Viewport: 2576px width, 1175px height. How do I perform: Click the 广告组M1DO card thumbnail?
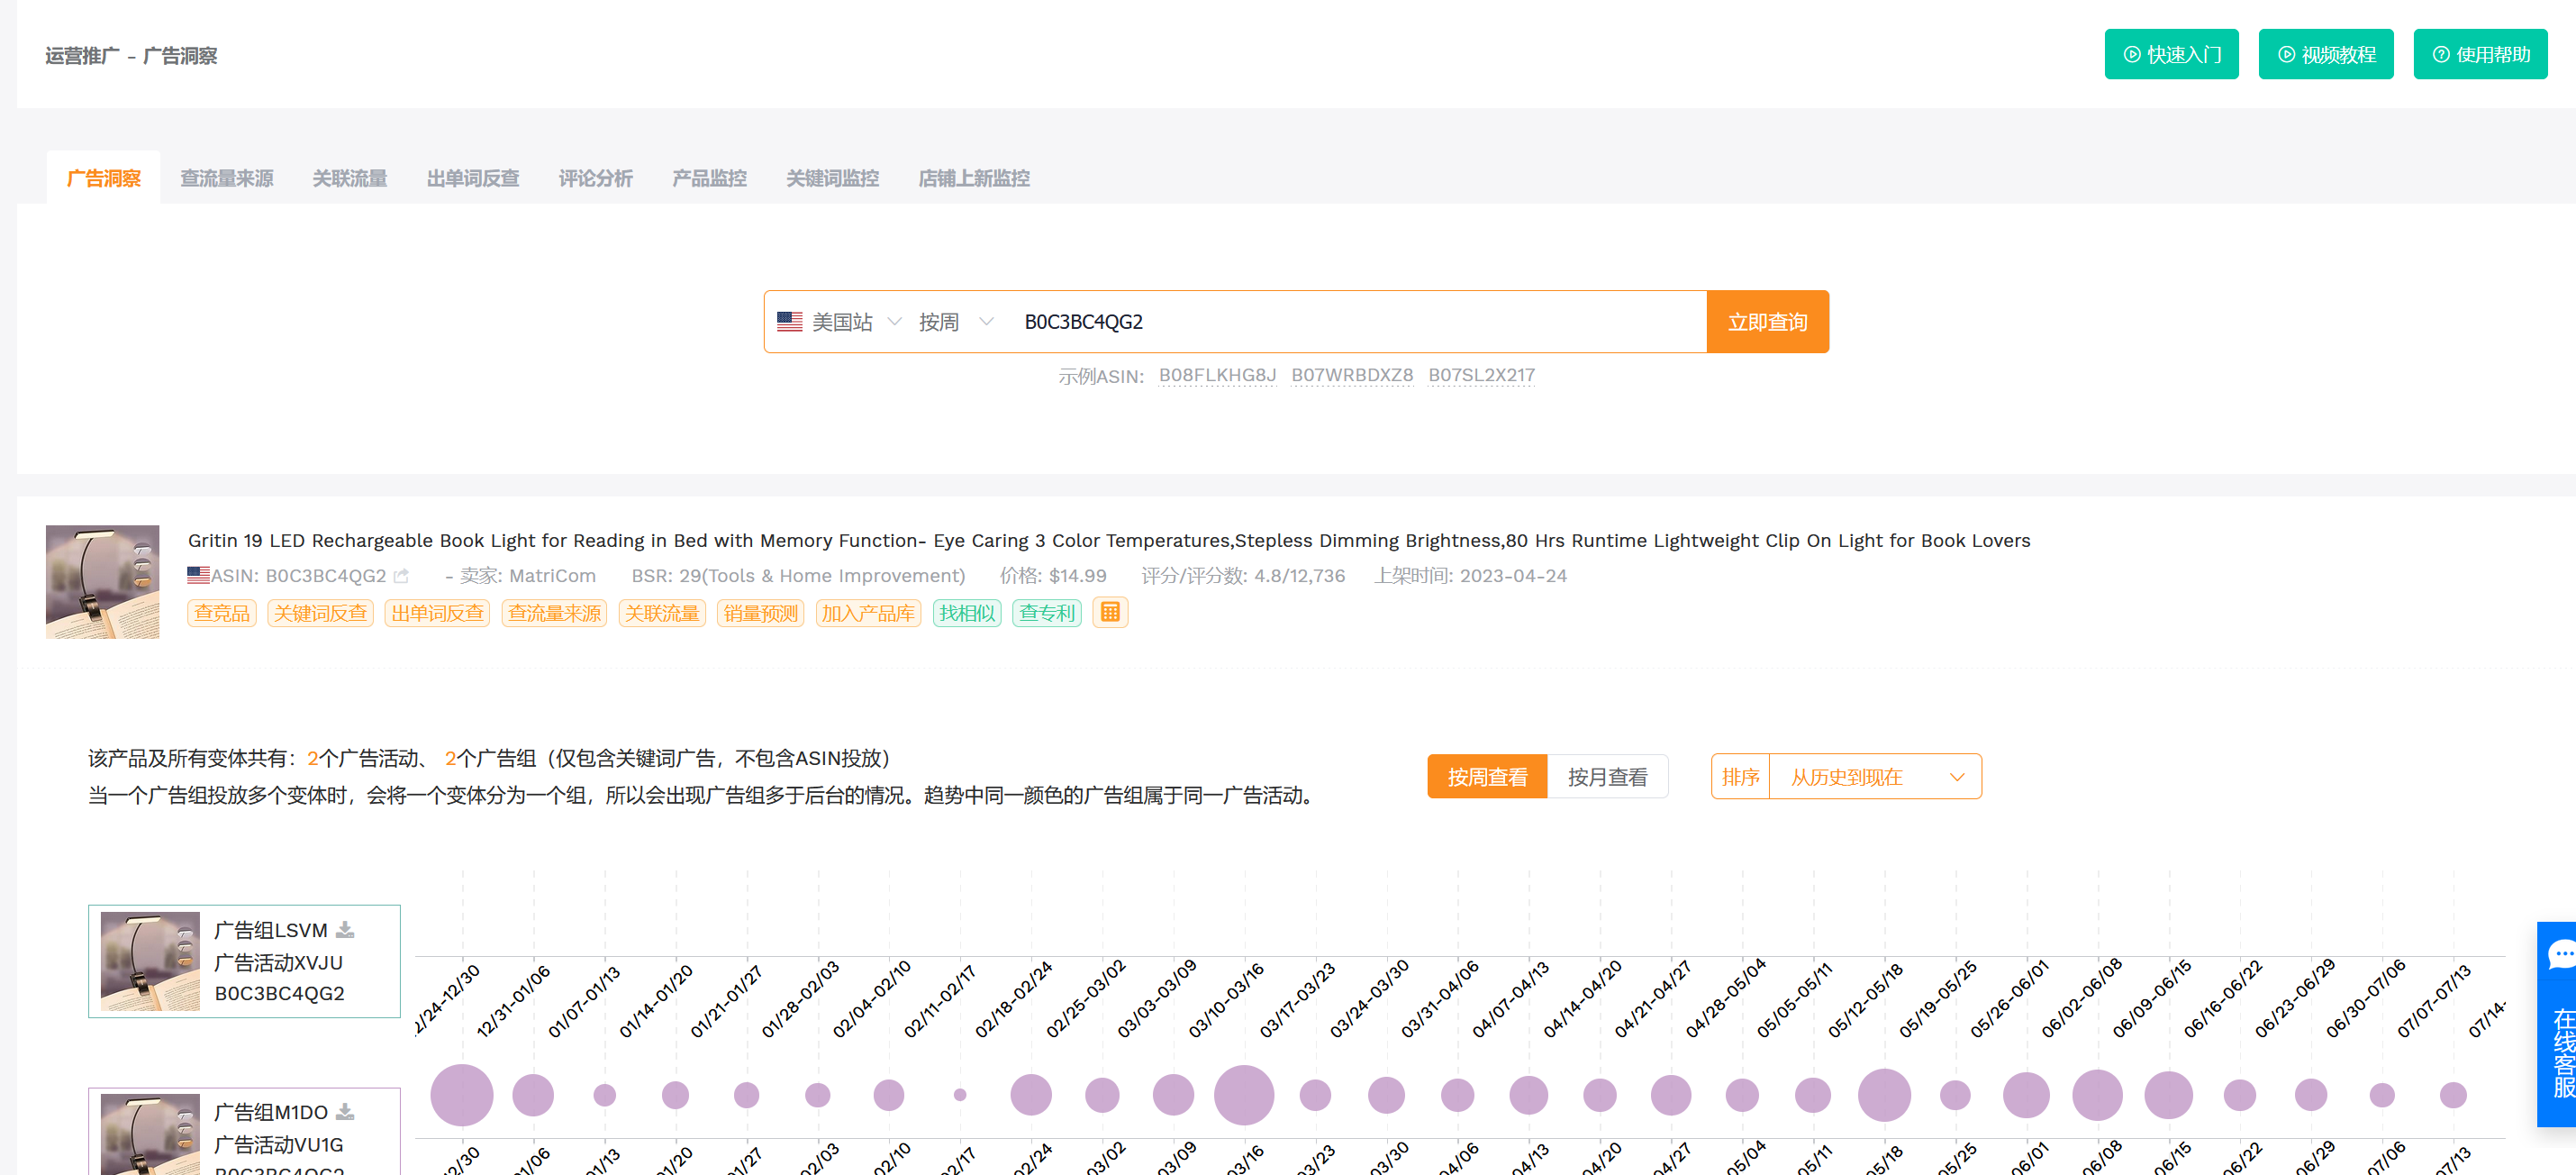[x=150, y=1134]
